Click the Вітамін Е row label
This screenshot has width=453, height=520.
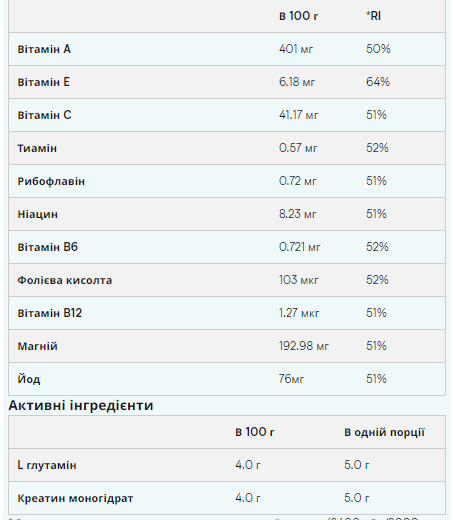(x=44, y=82)
